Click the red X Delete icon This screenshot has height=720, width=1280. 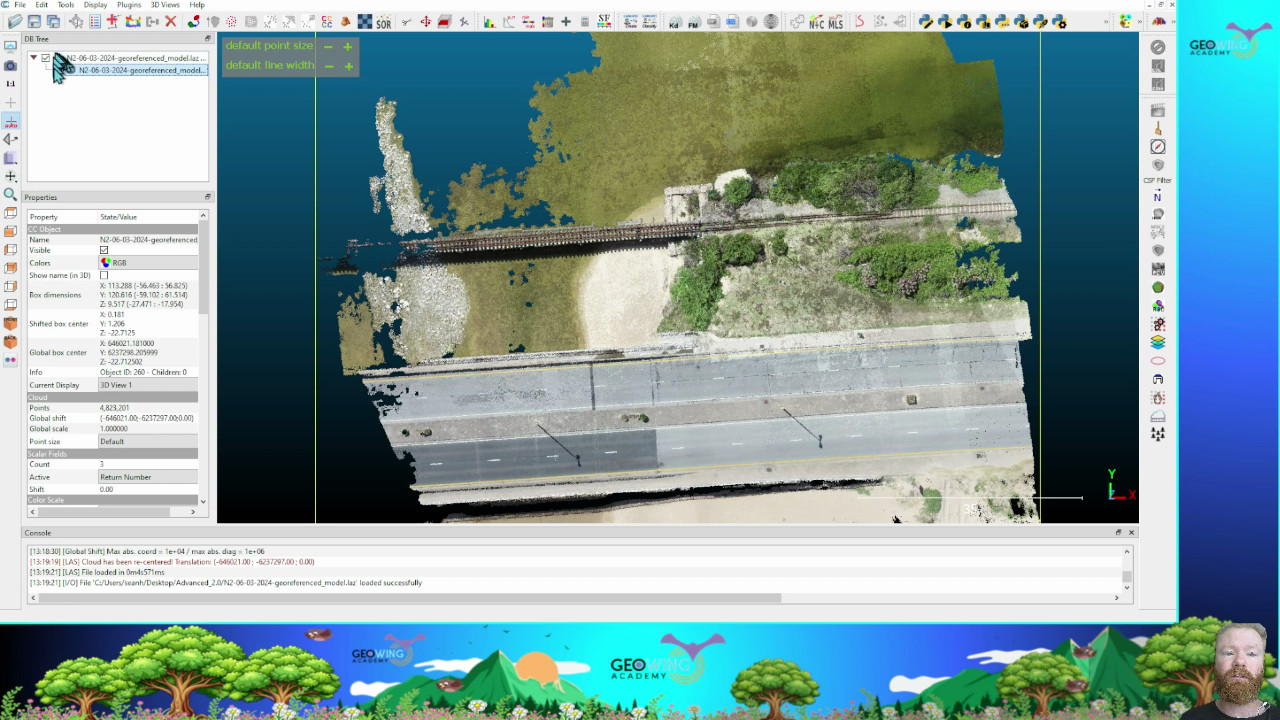(x=171, y=22)
